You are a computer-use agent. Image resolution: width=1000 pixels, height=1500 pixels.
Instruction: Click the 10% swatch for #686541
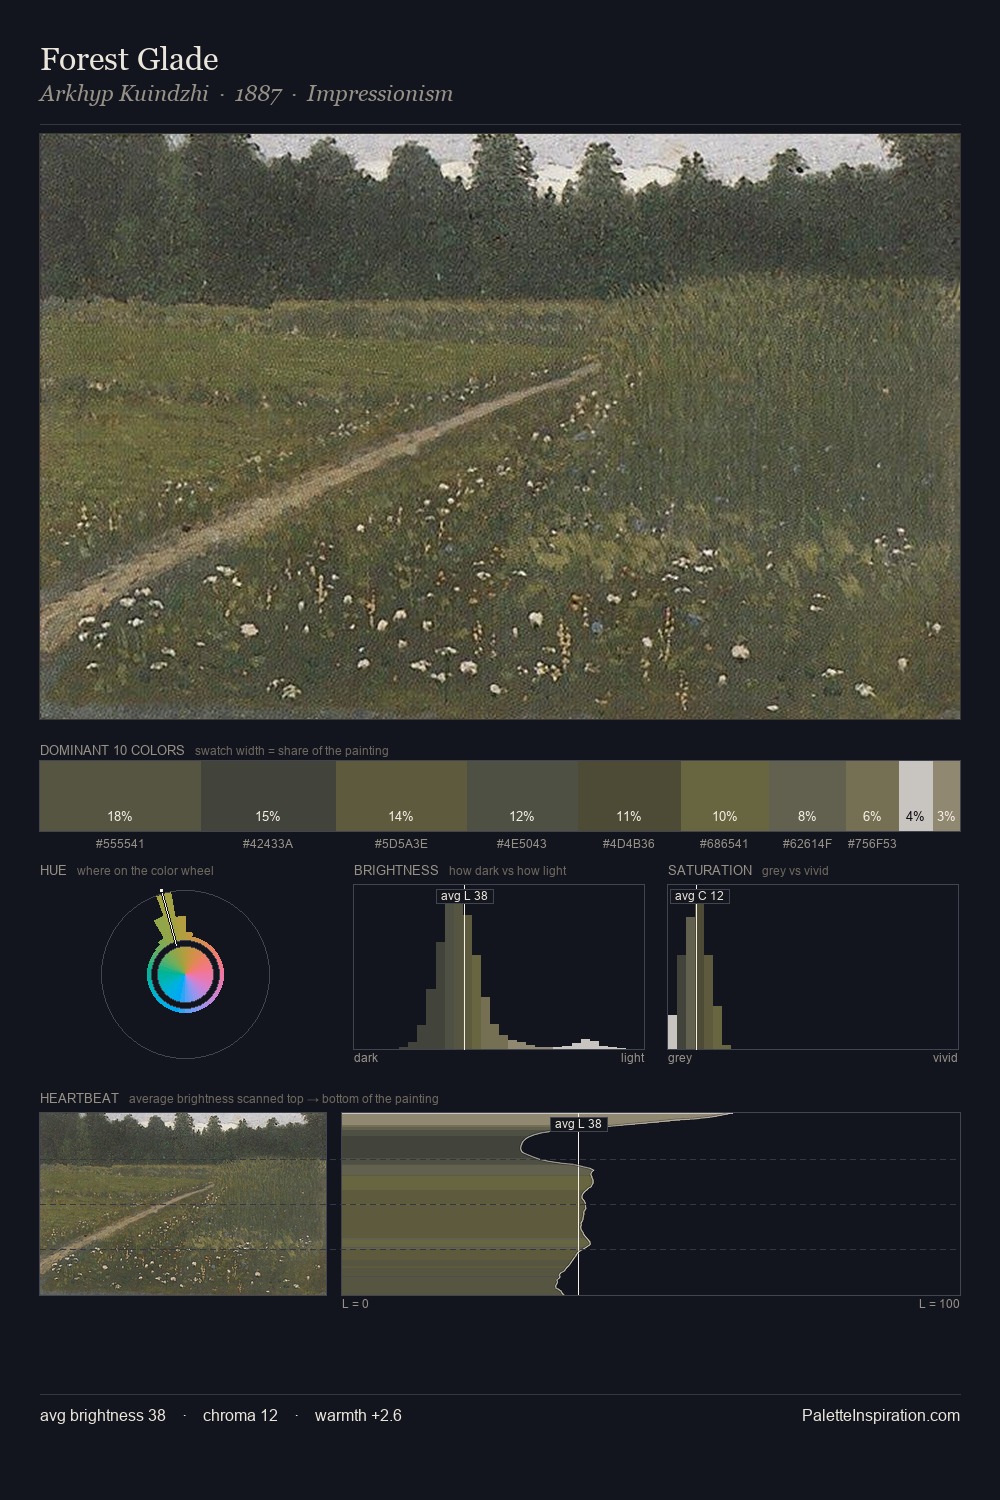725,796
